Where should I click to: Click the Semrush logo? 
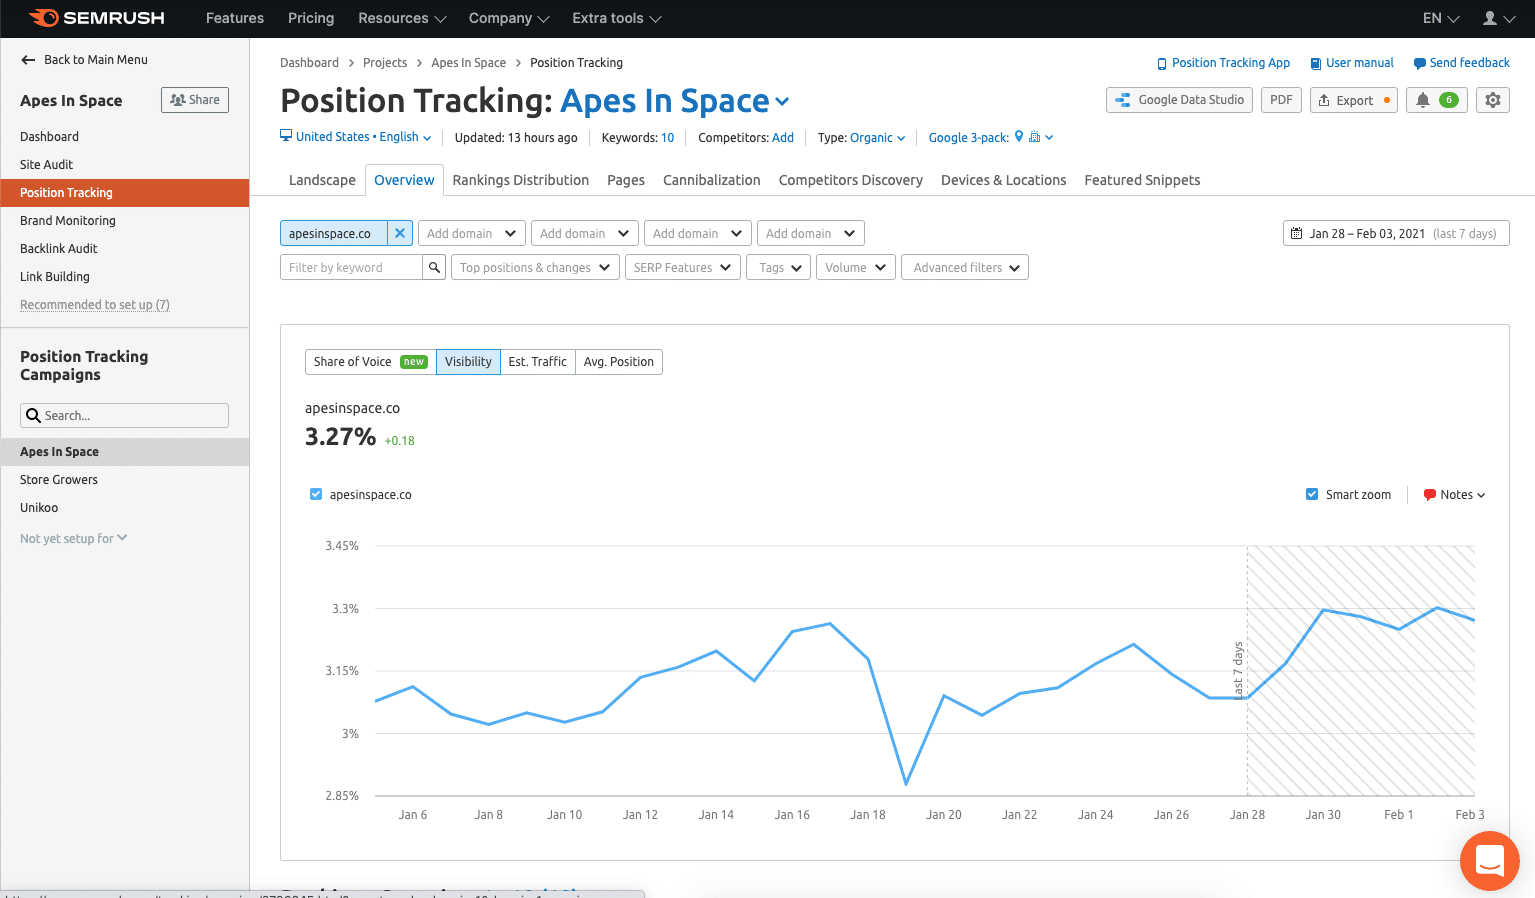tap(96, 18)
